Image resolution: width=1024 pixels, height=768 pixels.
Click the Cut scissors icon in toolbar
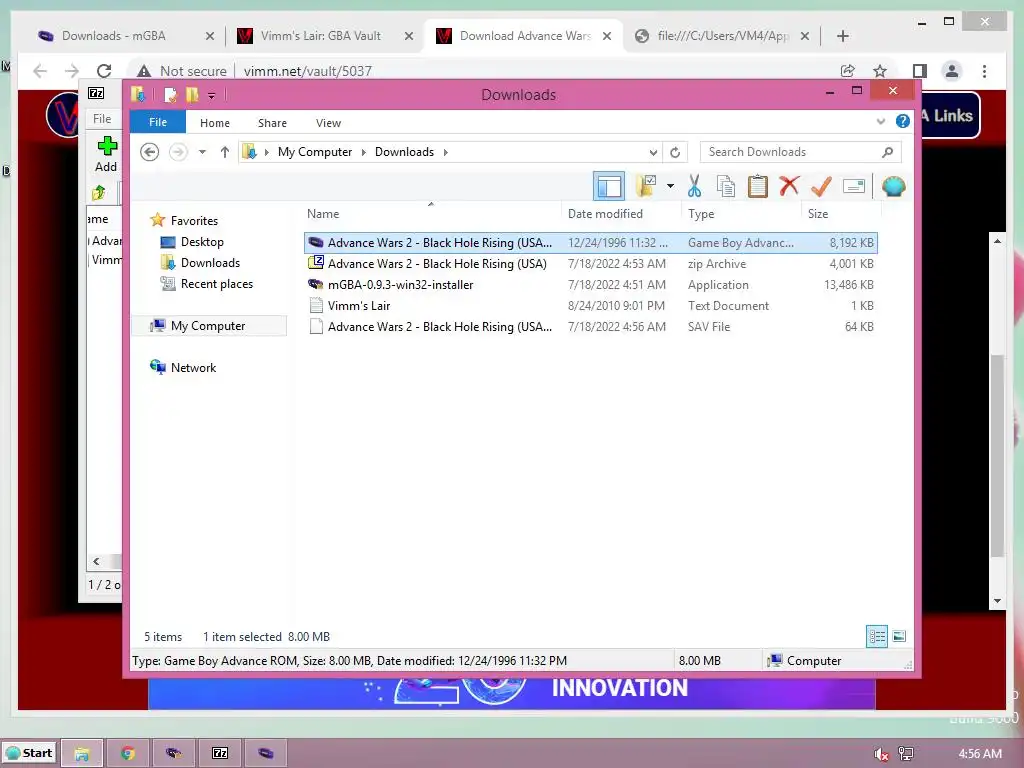[x=694, y=186]
